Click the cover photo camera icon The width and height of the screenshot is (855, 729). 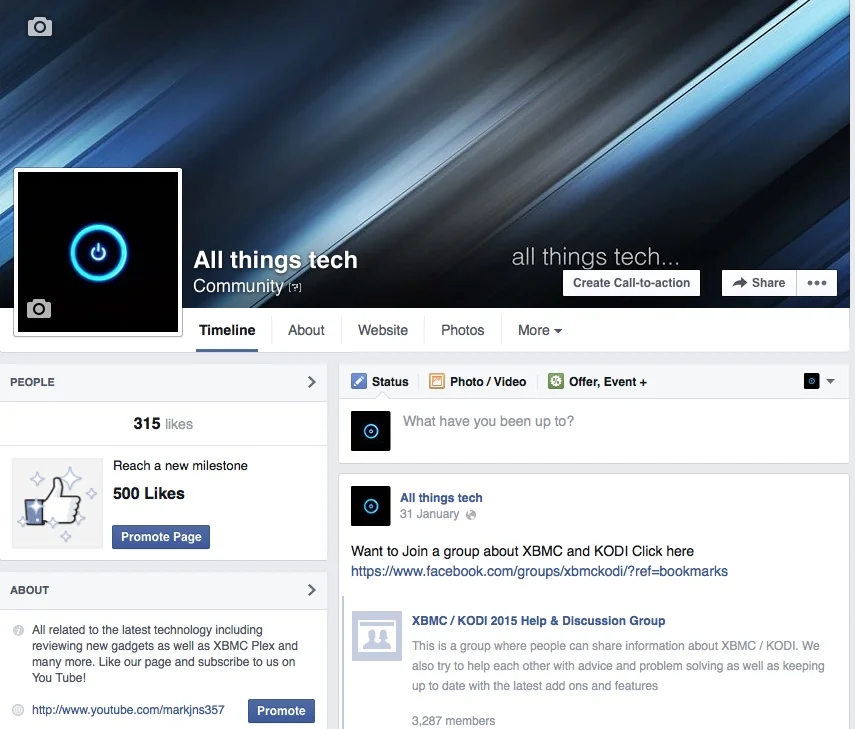40,27
